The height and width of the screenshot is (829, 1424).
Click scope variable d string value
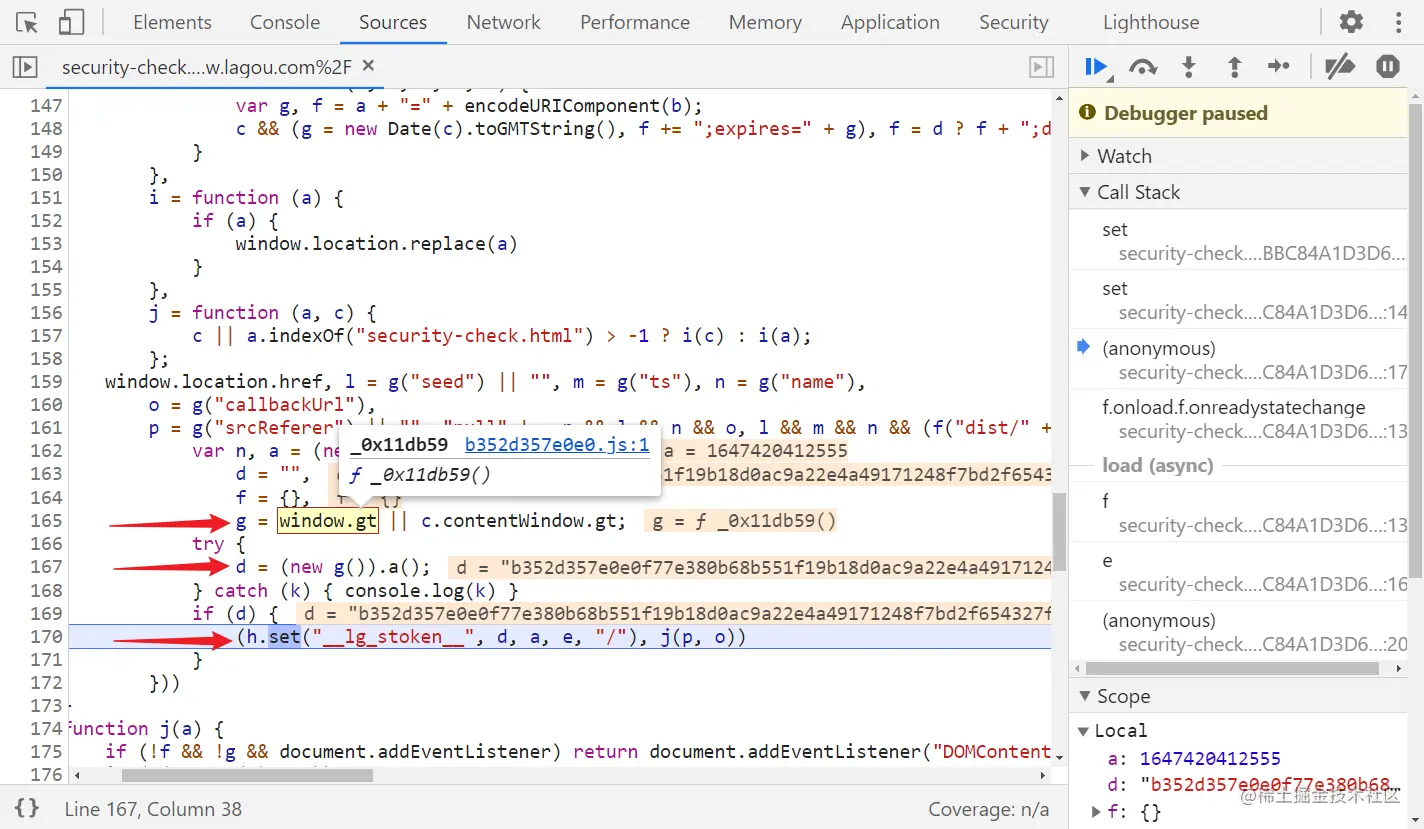(x=1270, y=785)
